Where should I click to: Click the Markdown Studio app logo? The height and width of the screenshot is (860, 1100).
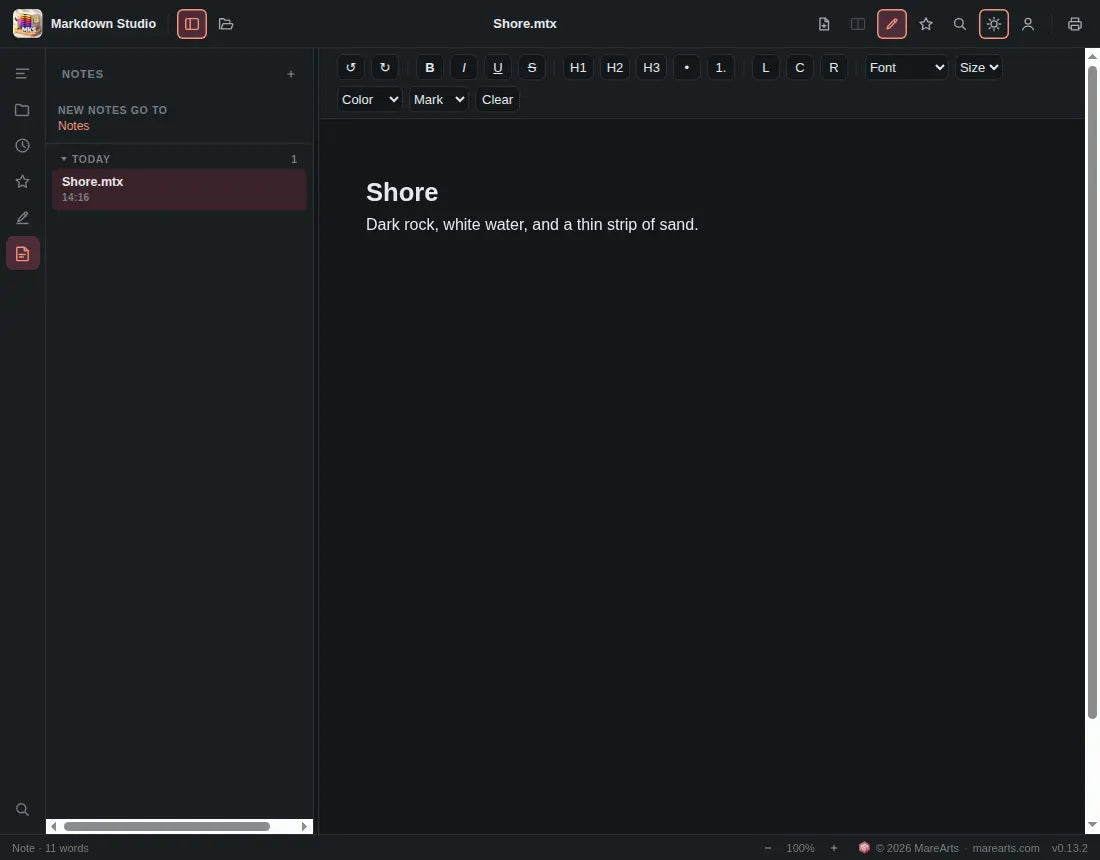27,24
